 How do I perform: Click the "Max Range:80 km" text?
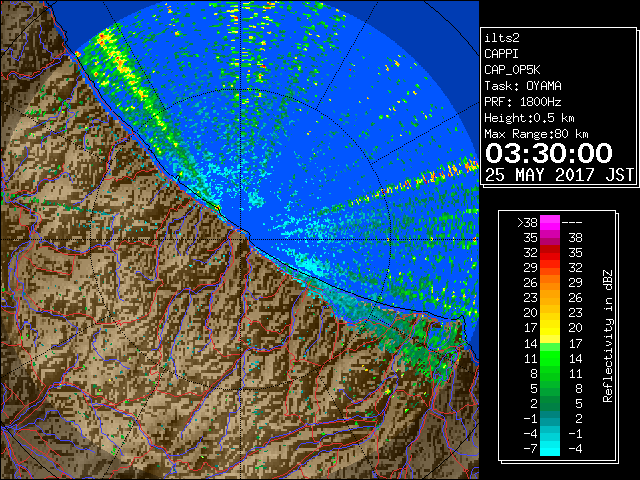click(x=536, y=134)
